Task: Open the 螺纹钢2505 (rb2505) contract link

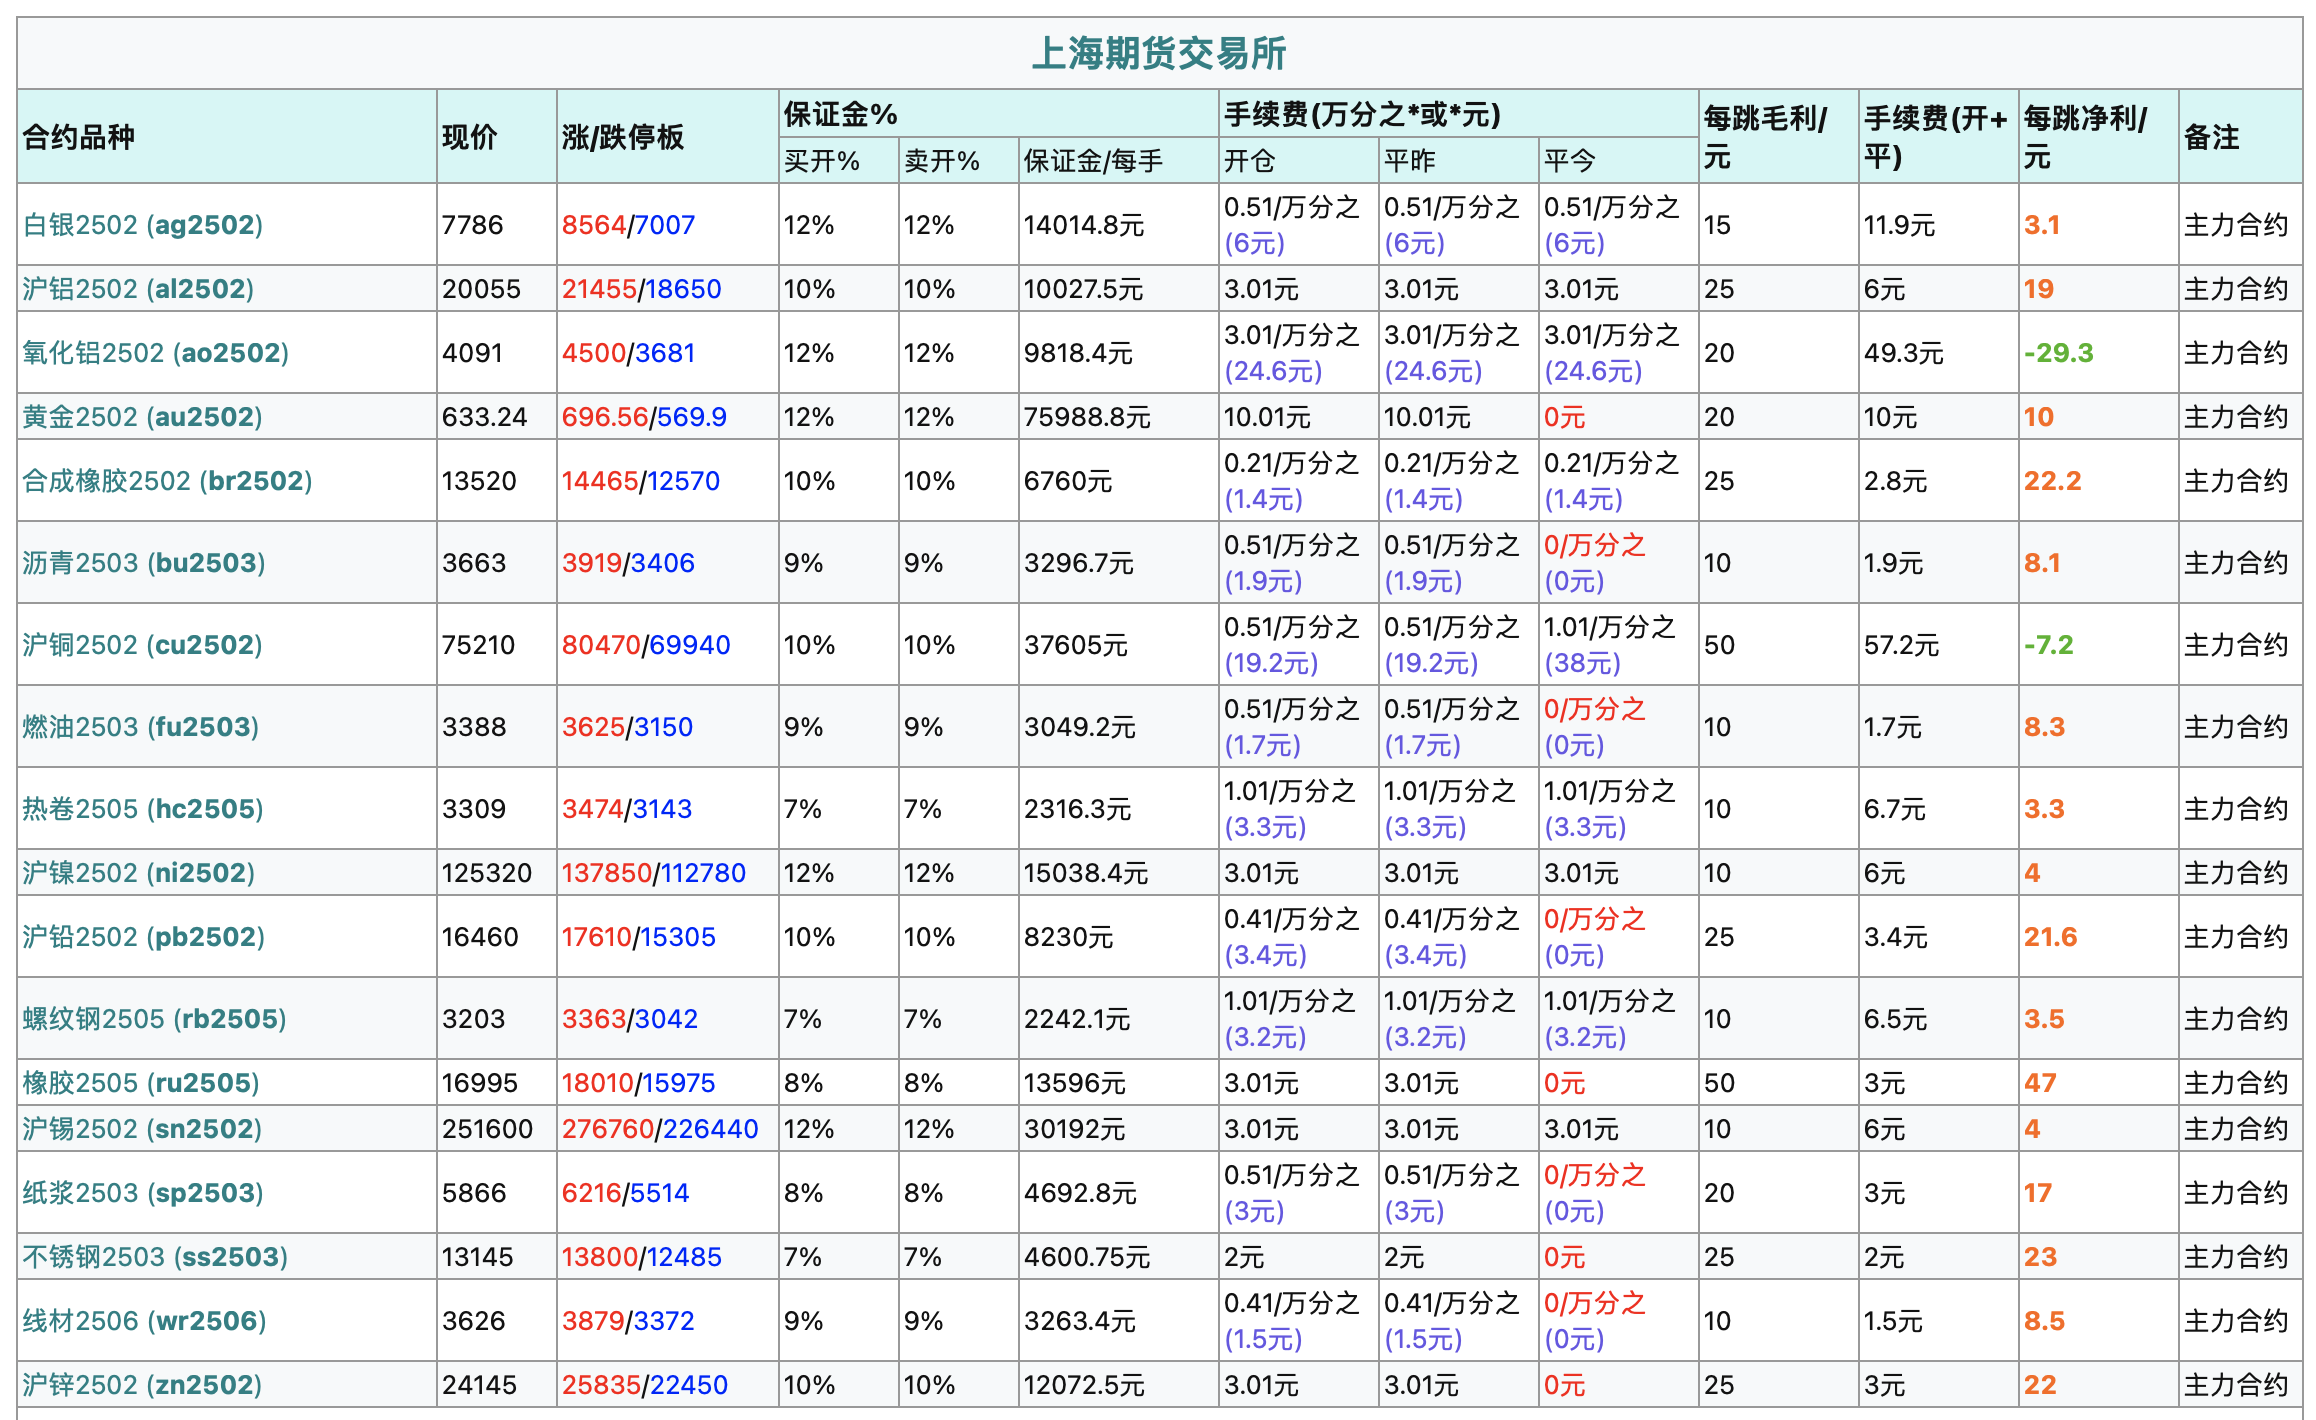Action: pyautogui.click(x=154, y=1019)
